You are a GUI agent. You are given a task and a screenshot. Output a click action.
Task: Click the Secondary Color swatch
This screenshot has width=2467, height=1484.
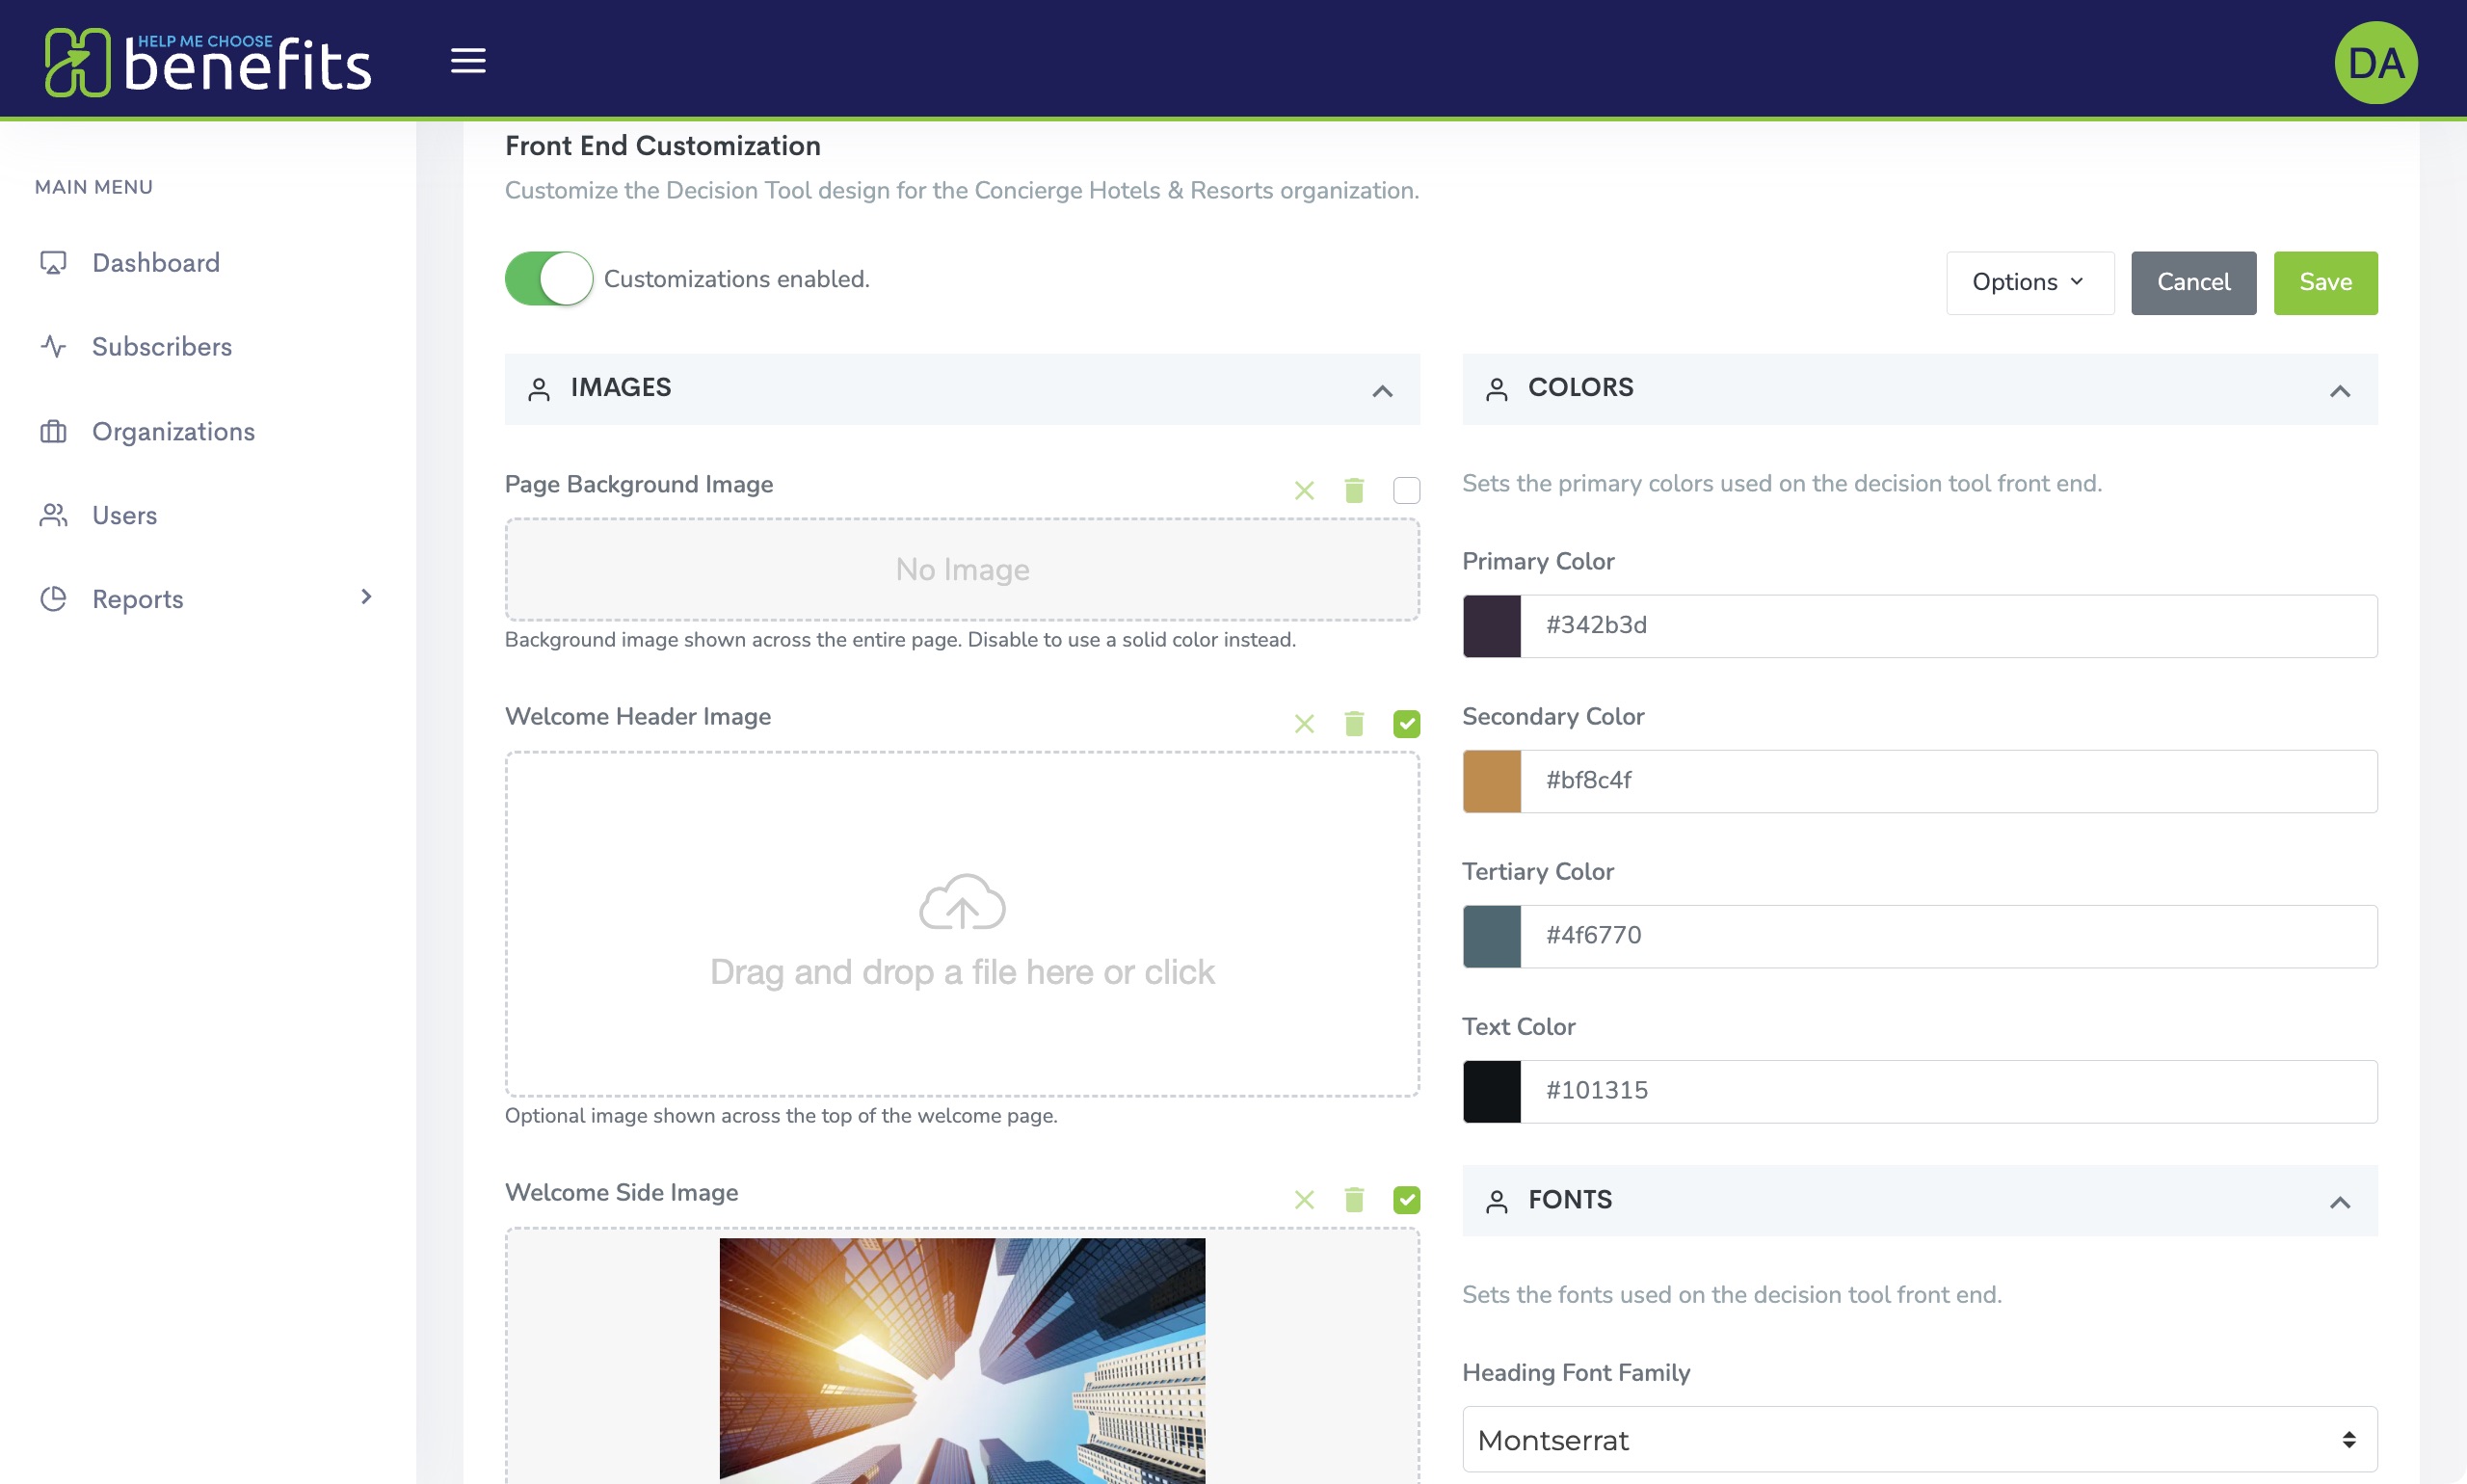point(1491,781)
